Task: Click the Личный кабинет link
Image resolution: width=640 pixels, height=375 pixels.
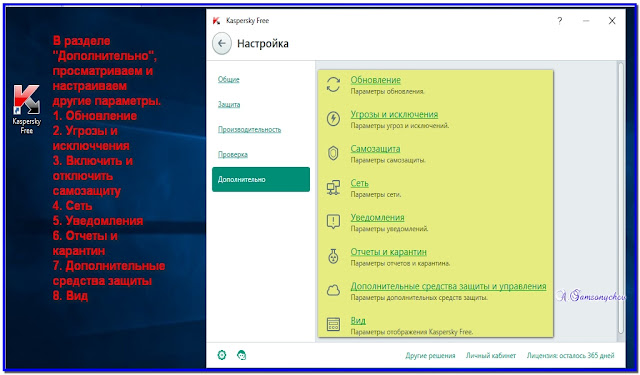Action: [x=491, y=355]
